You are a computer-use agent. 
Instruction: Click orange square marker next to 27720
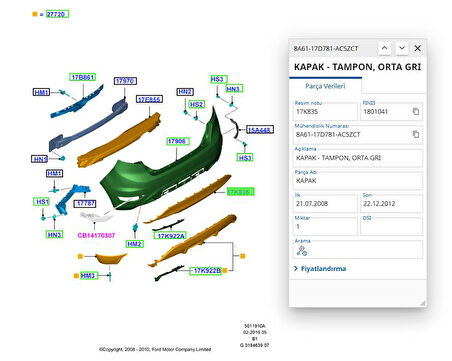(x=35, y=14)
